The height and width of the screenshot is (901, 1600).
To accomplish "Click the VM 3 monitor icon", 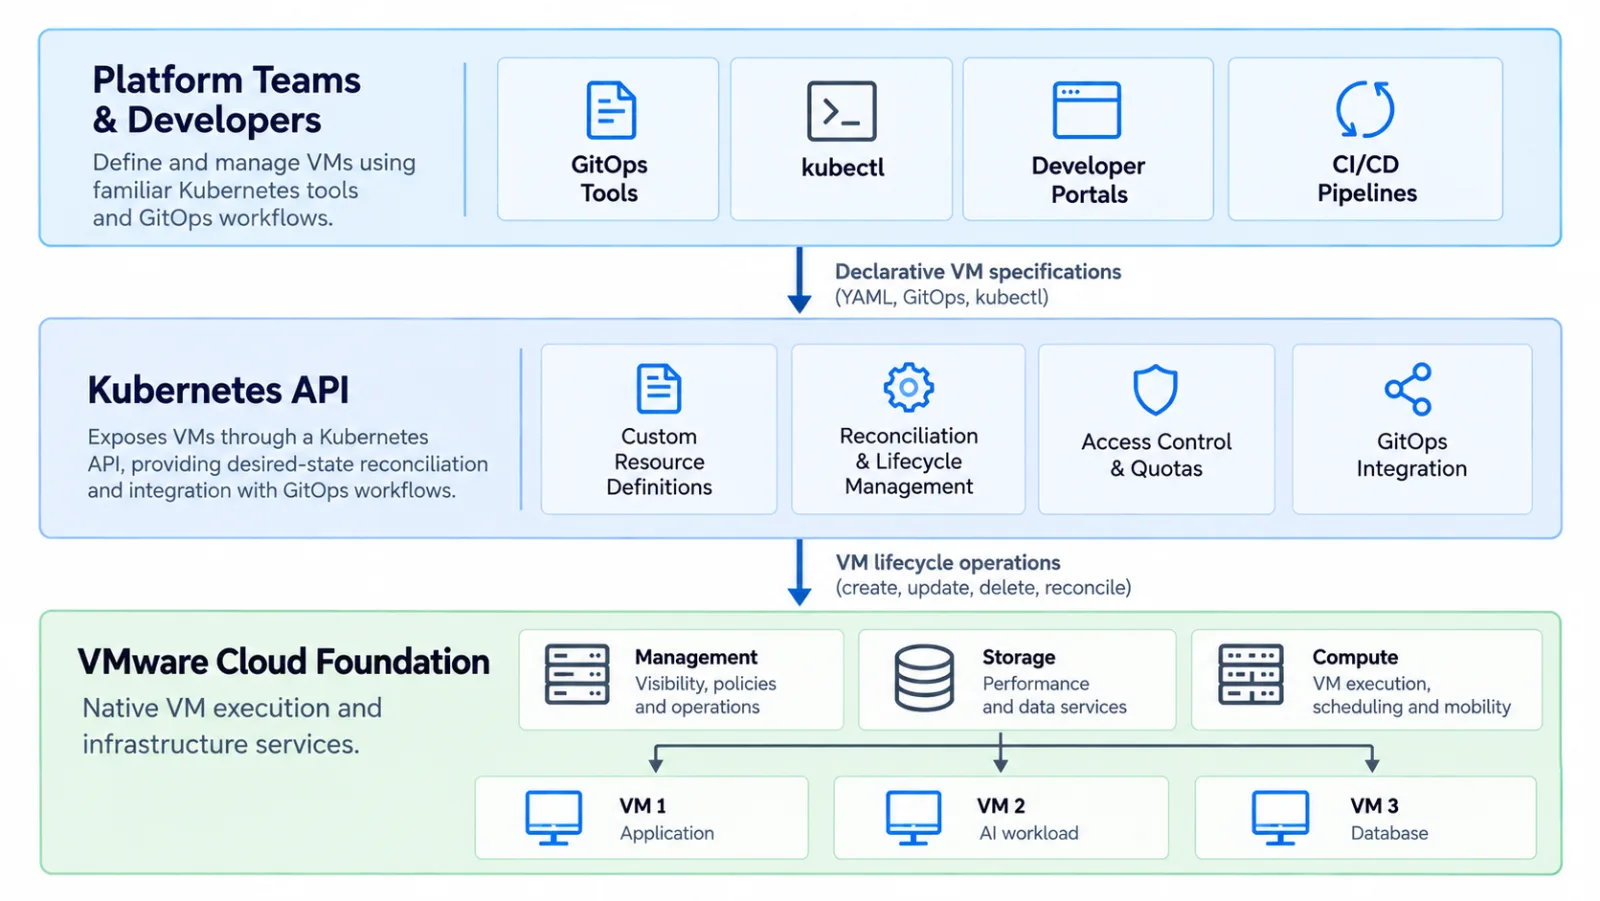I will pos(1280,818).
